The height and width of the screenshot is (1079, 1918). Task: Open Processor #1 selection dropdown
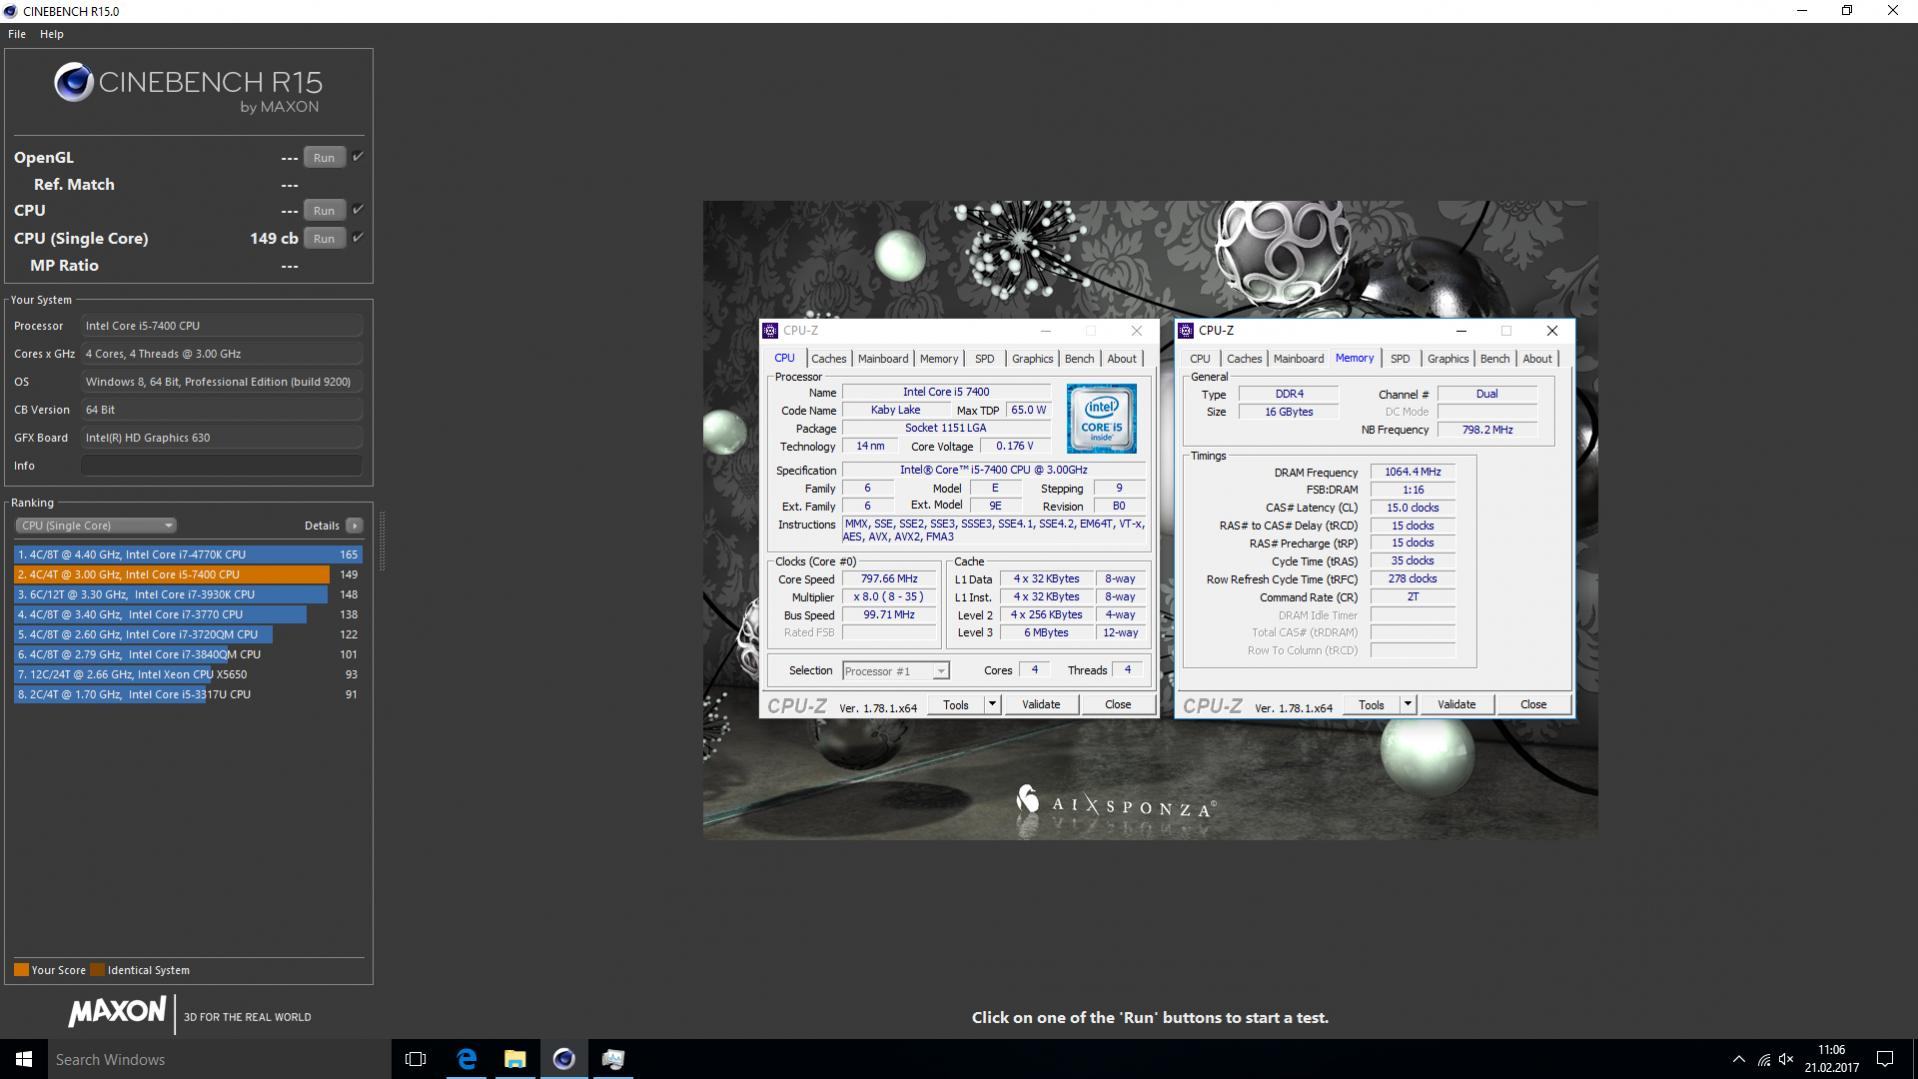tap(896, 671)
